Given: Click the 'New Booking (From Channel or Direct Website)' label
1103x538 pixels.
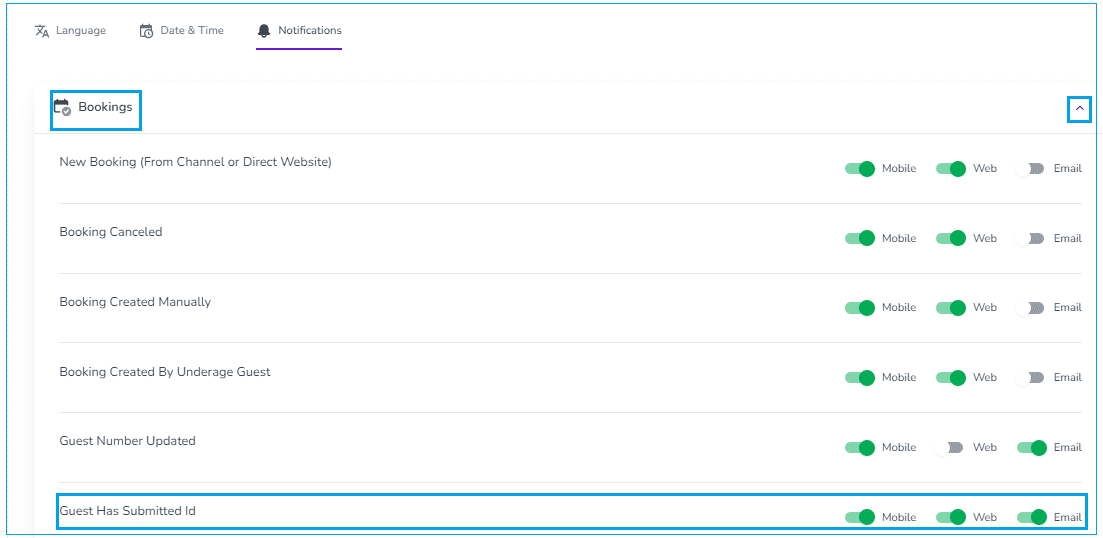Looking at the screenshot, I should 196,162.
